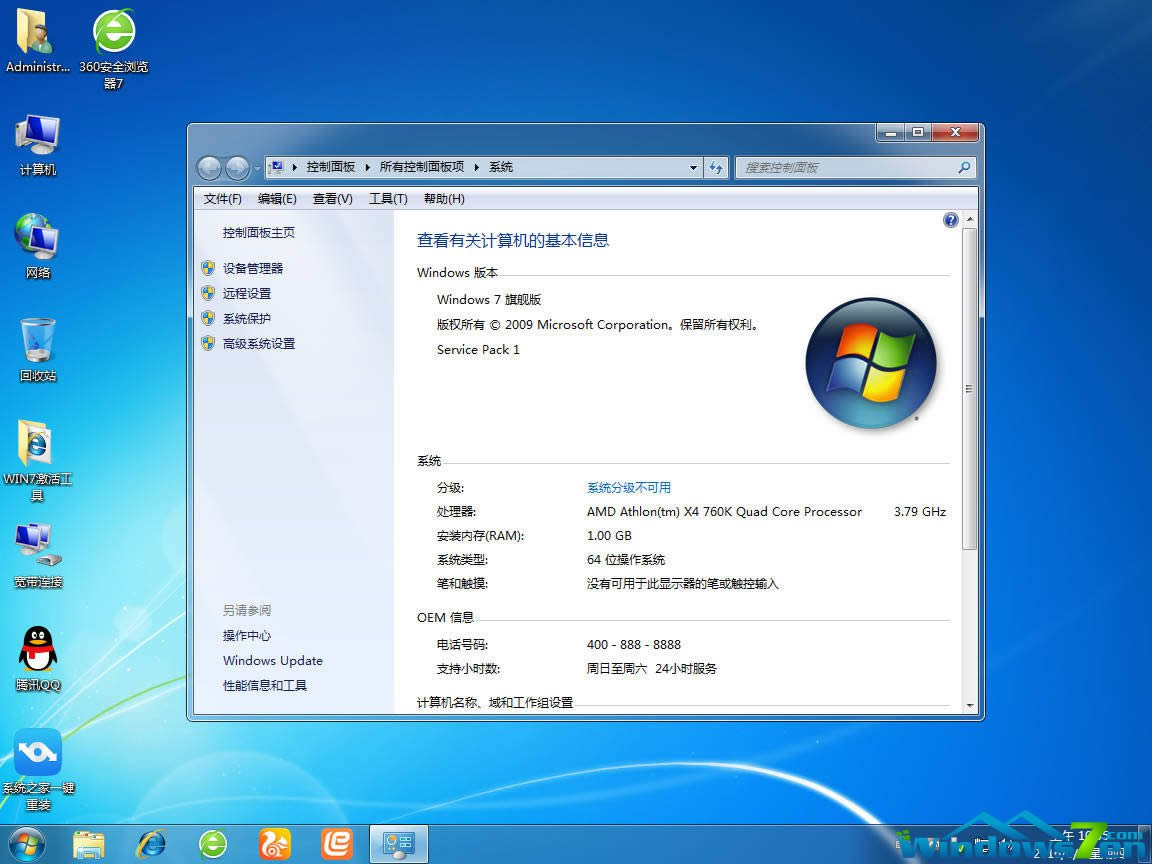Open the 工具 menu
This screenshot has height=864, width=1152.
(386, 198)
